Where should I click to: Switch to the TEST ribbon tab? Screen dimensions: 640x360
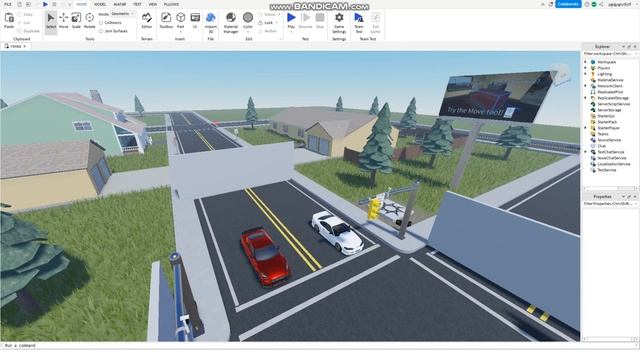pyautogui.click(x=137, y=4)
